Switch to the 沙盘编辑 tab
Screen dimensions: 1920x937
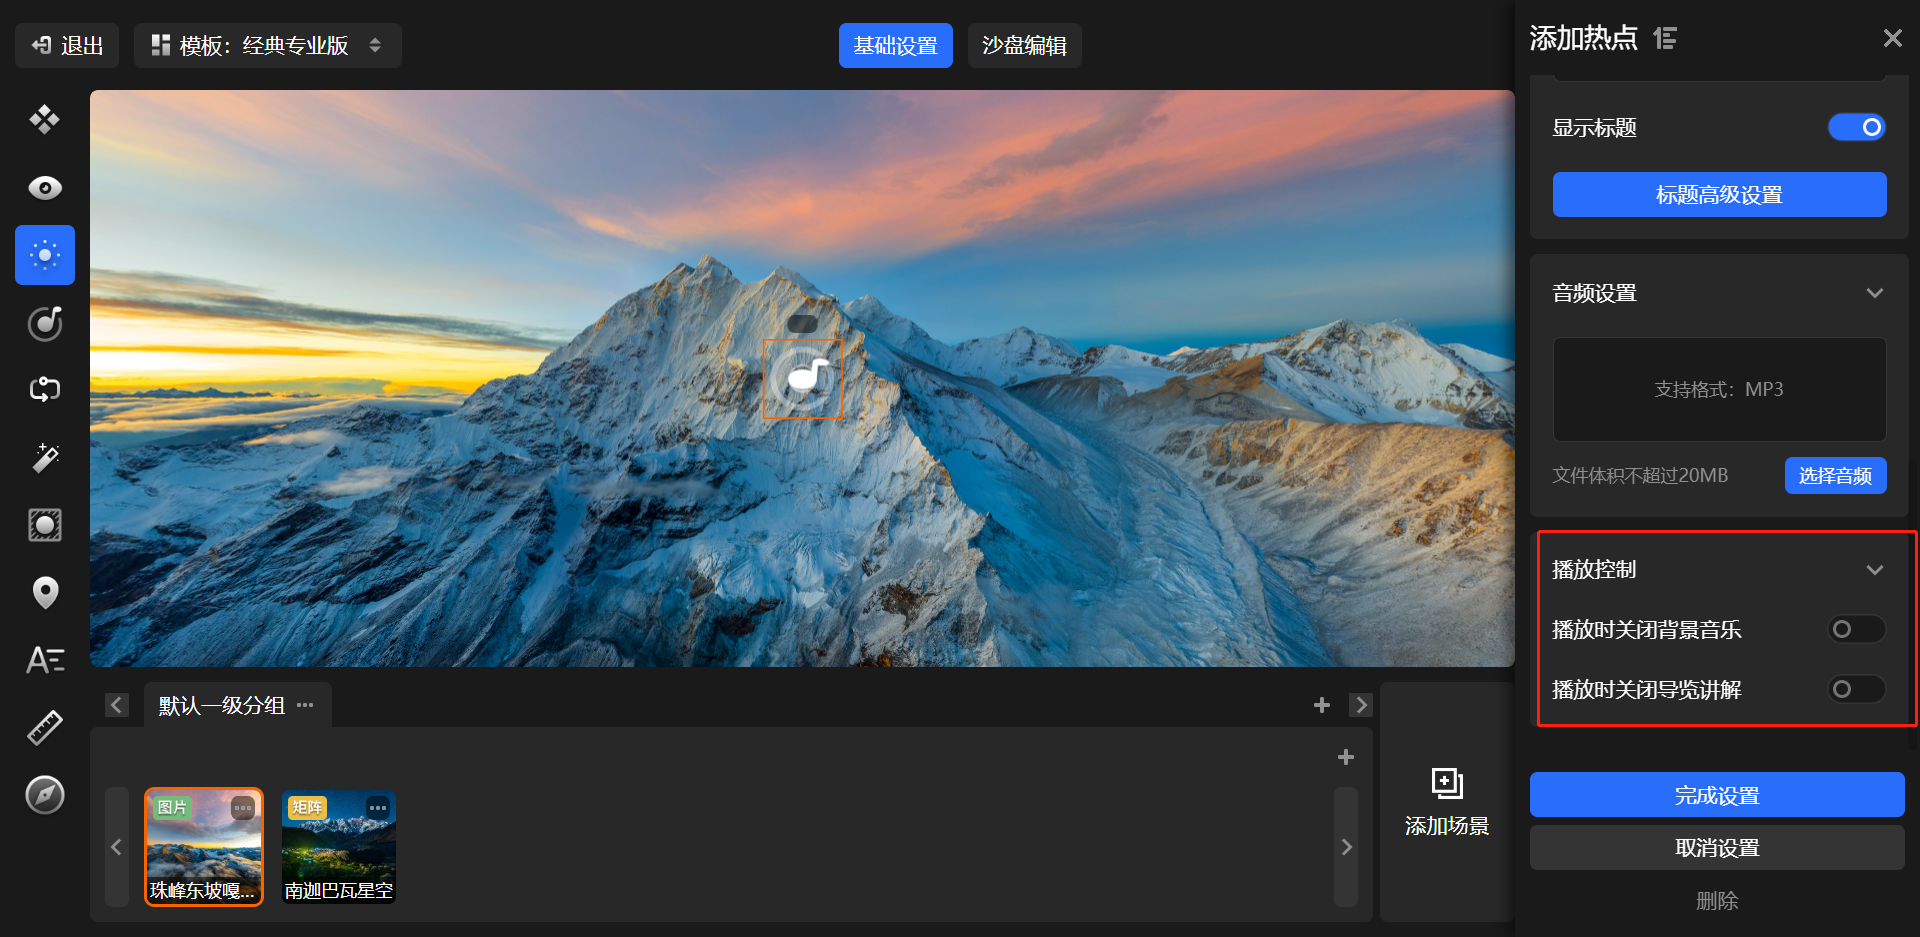(x=1024, y=46)
